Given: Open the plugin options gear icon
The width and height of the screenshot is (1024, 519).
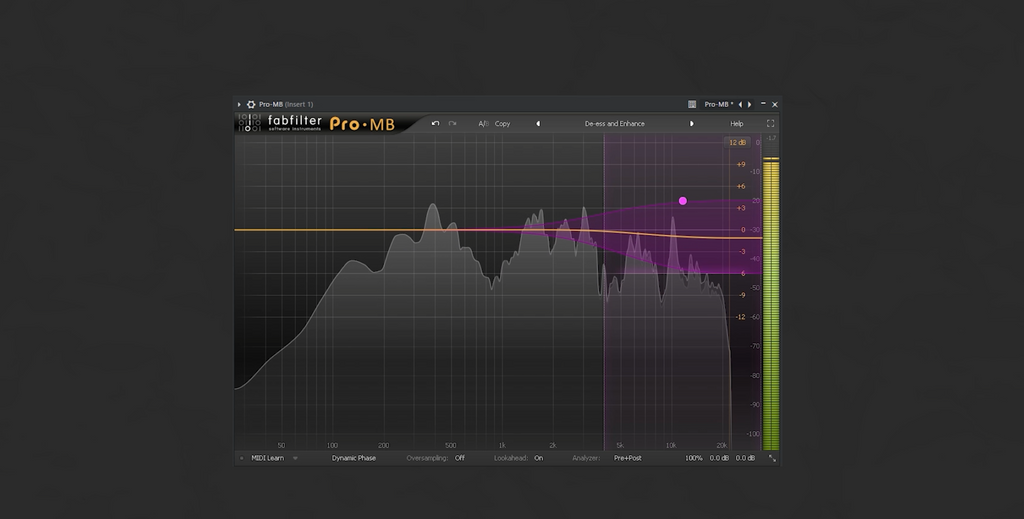Looking at the screenshot, I should tap(251, 104).
